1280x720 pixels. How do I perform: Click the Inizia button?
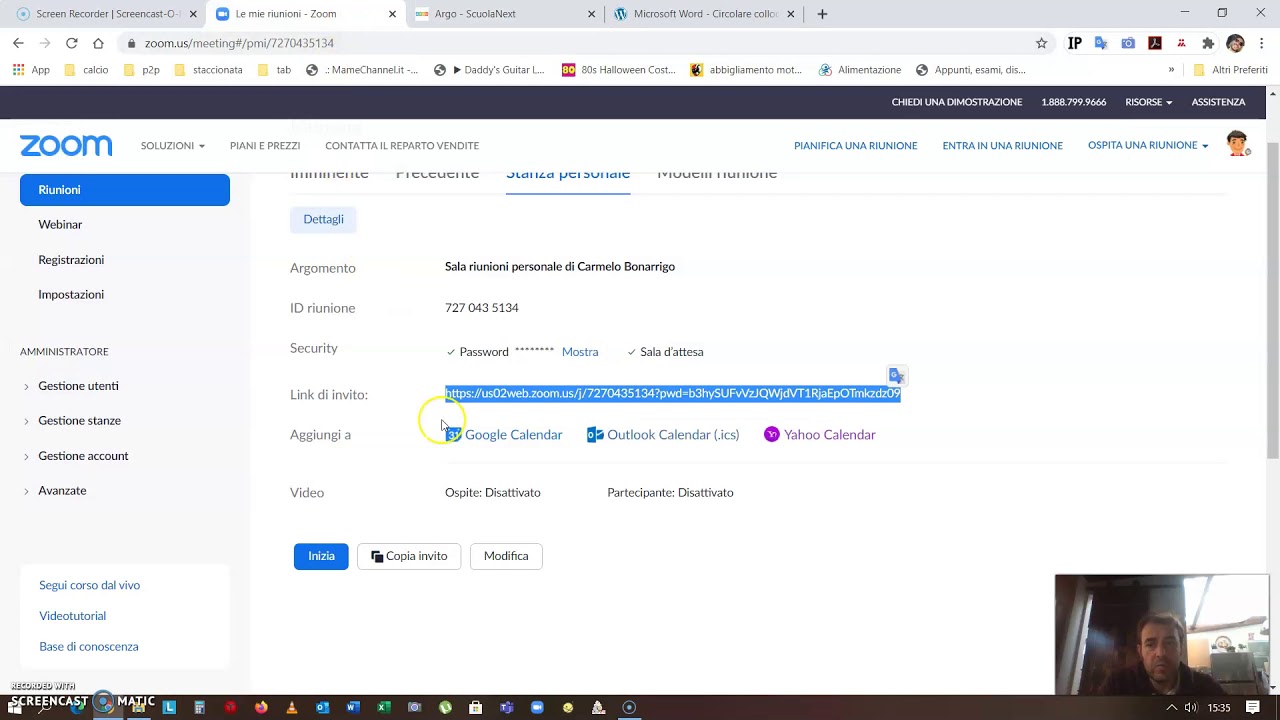321,556
